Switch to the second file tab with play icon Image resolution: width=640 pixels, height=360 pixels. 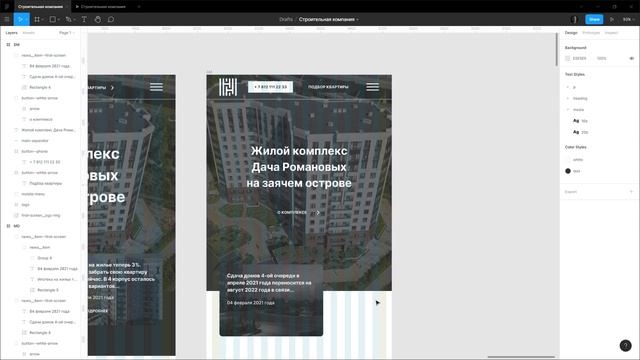[x=101, y=7]
